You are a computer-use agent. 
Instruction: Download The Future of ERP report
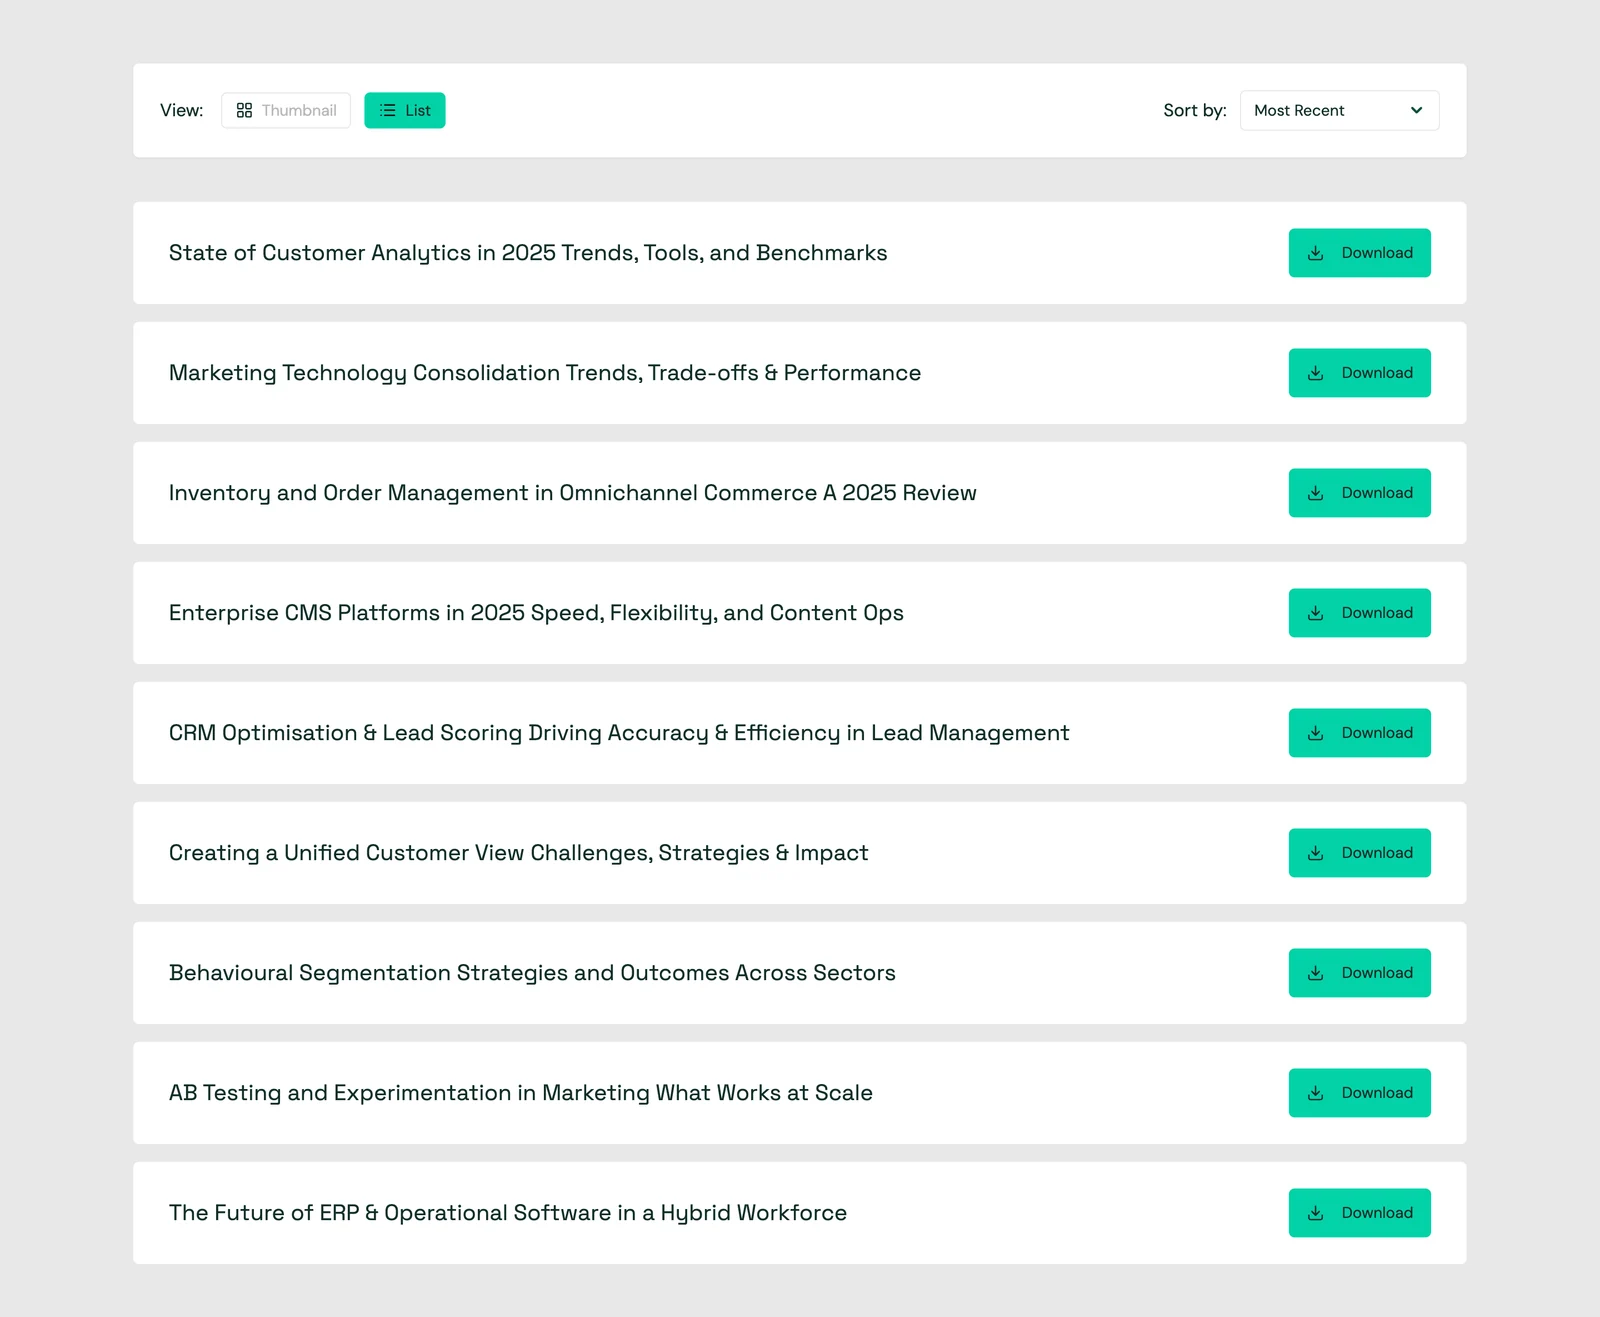[1359, 1213]
